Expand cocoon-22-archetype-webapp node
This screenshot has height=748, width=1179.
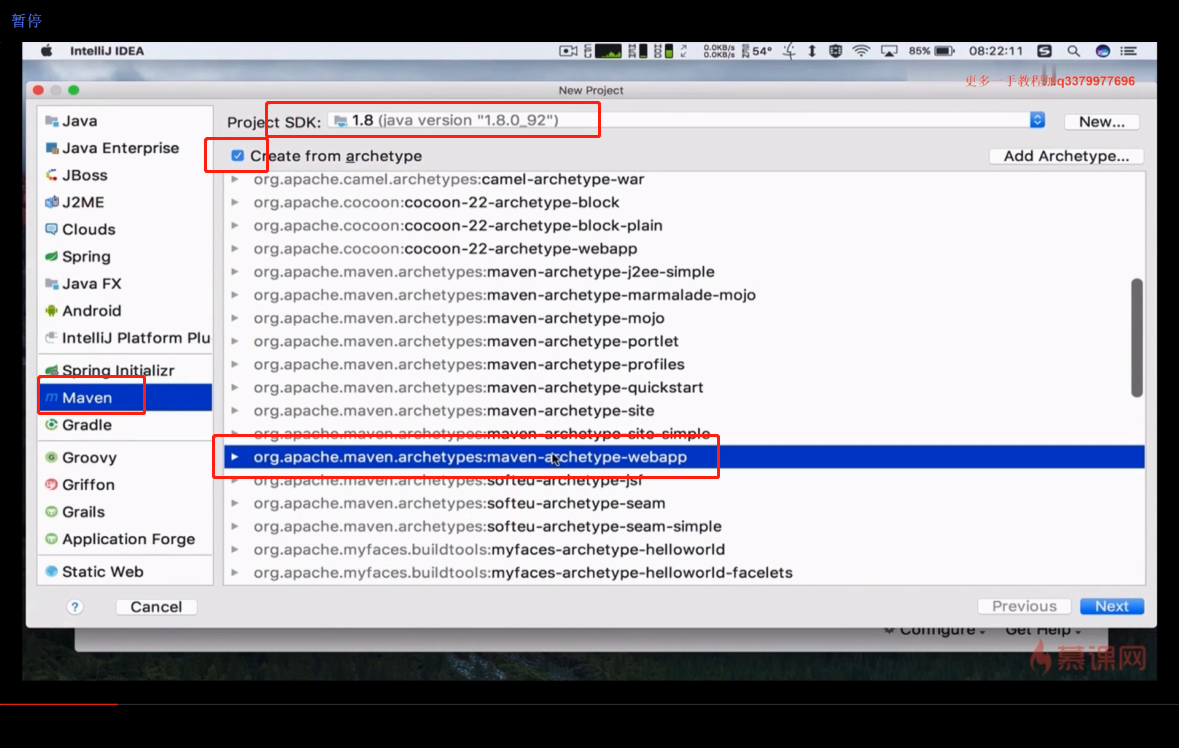coord(235,248)
